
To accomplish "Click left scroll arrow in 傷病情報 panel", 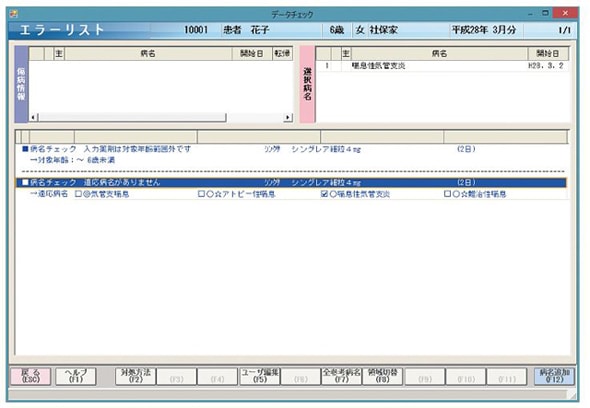I will click(x=33, y=117).
